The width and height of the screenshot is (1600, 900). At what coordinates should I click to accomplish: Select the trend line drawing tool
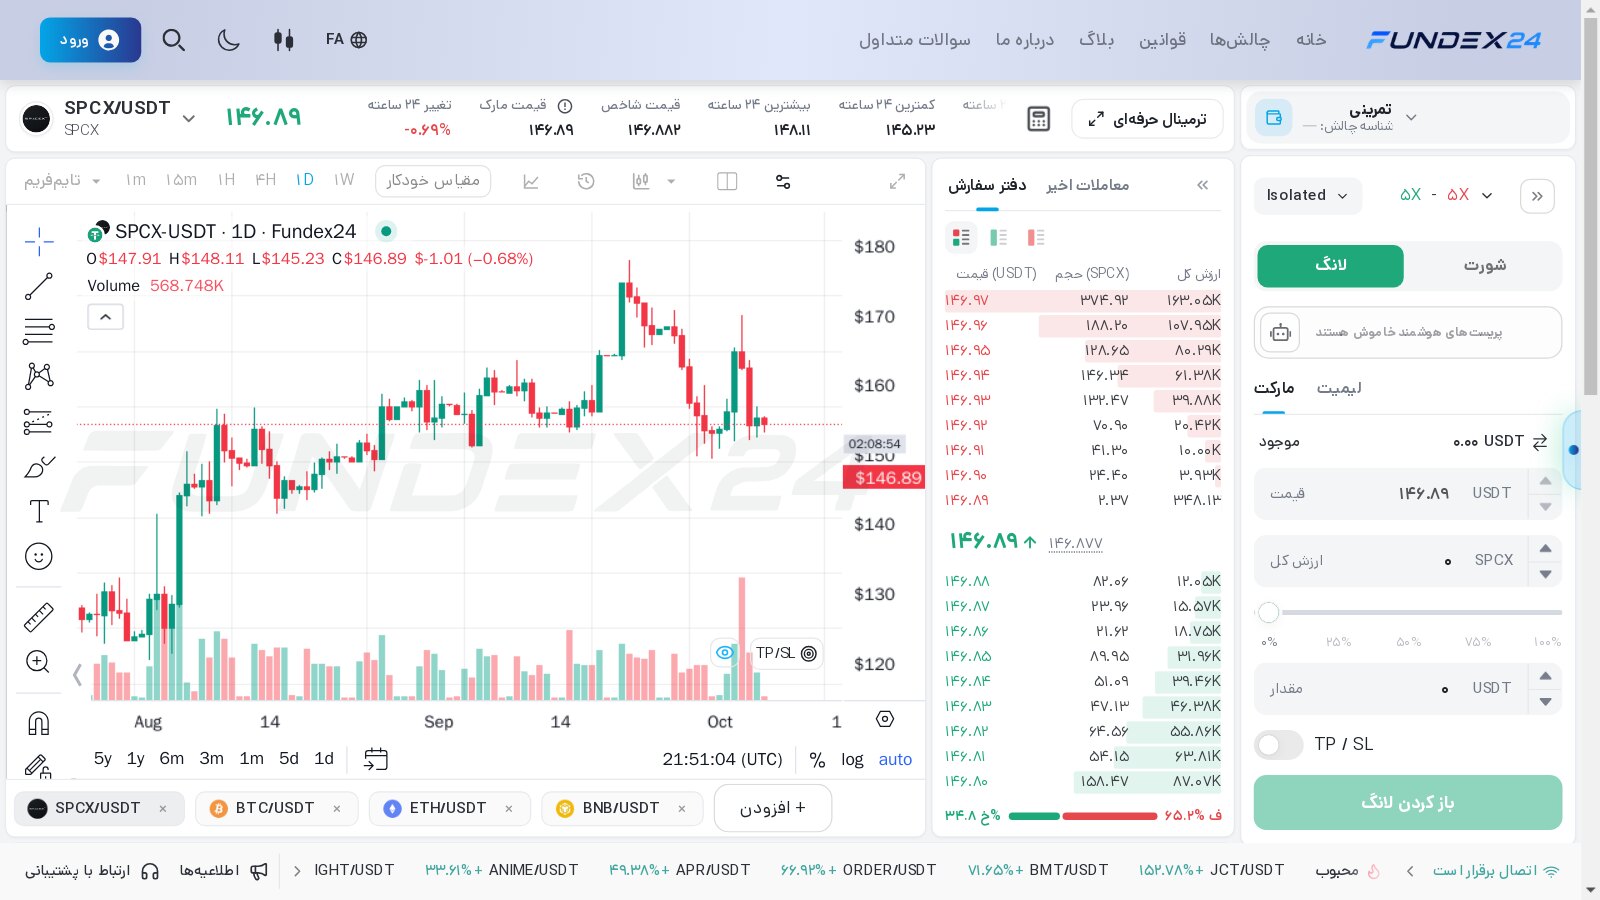39,286
